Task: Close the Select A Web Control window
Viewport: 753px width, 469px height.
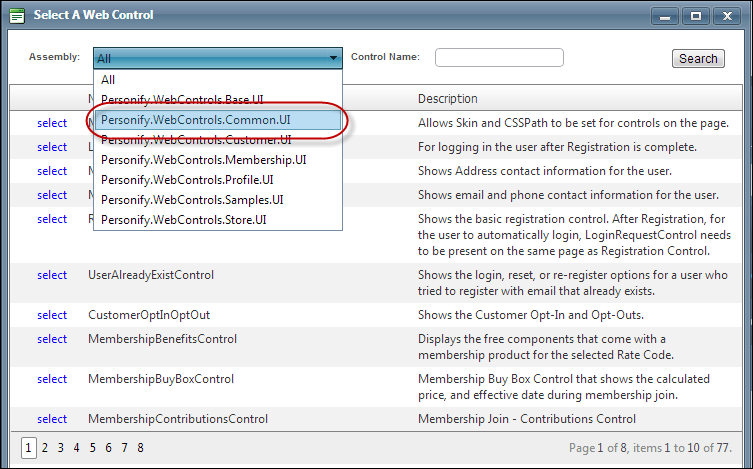Action: [728, 16]
